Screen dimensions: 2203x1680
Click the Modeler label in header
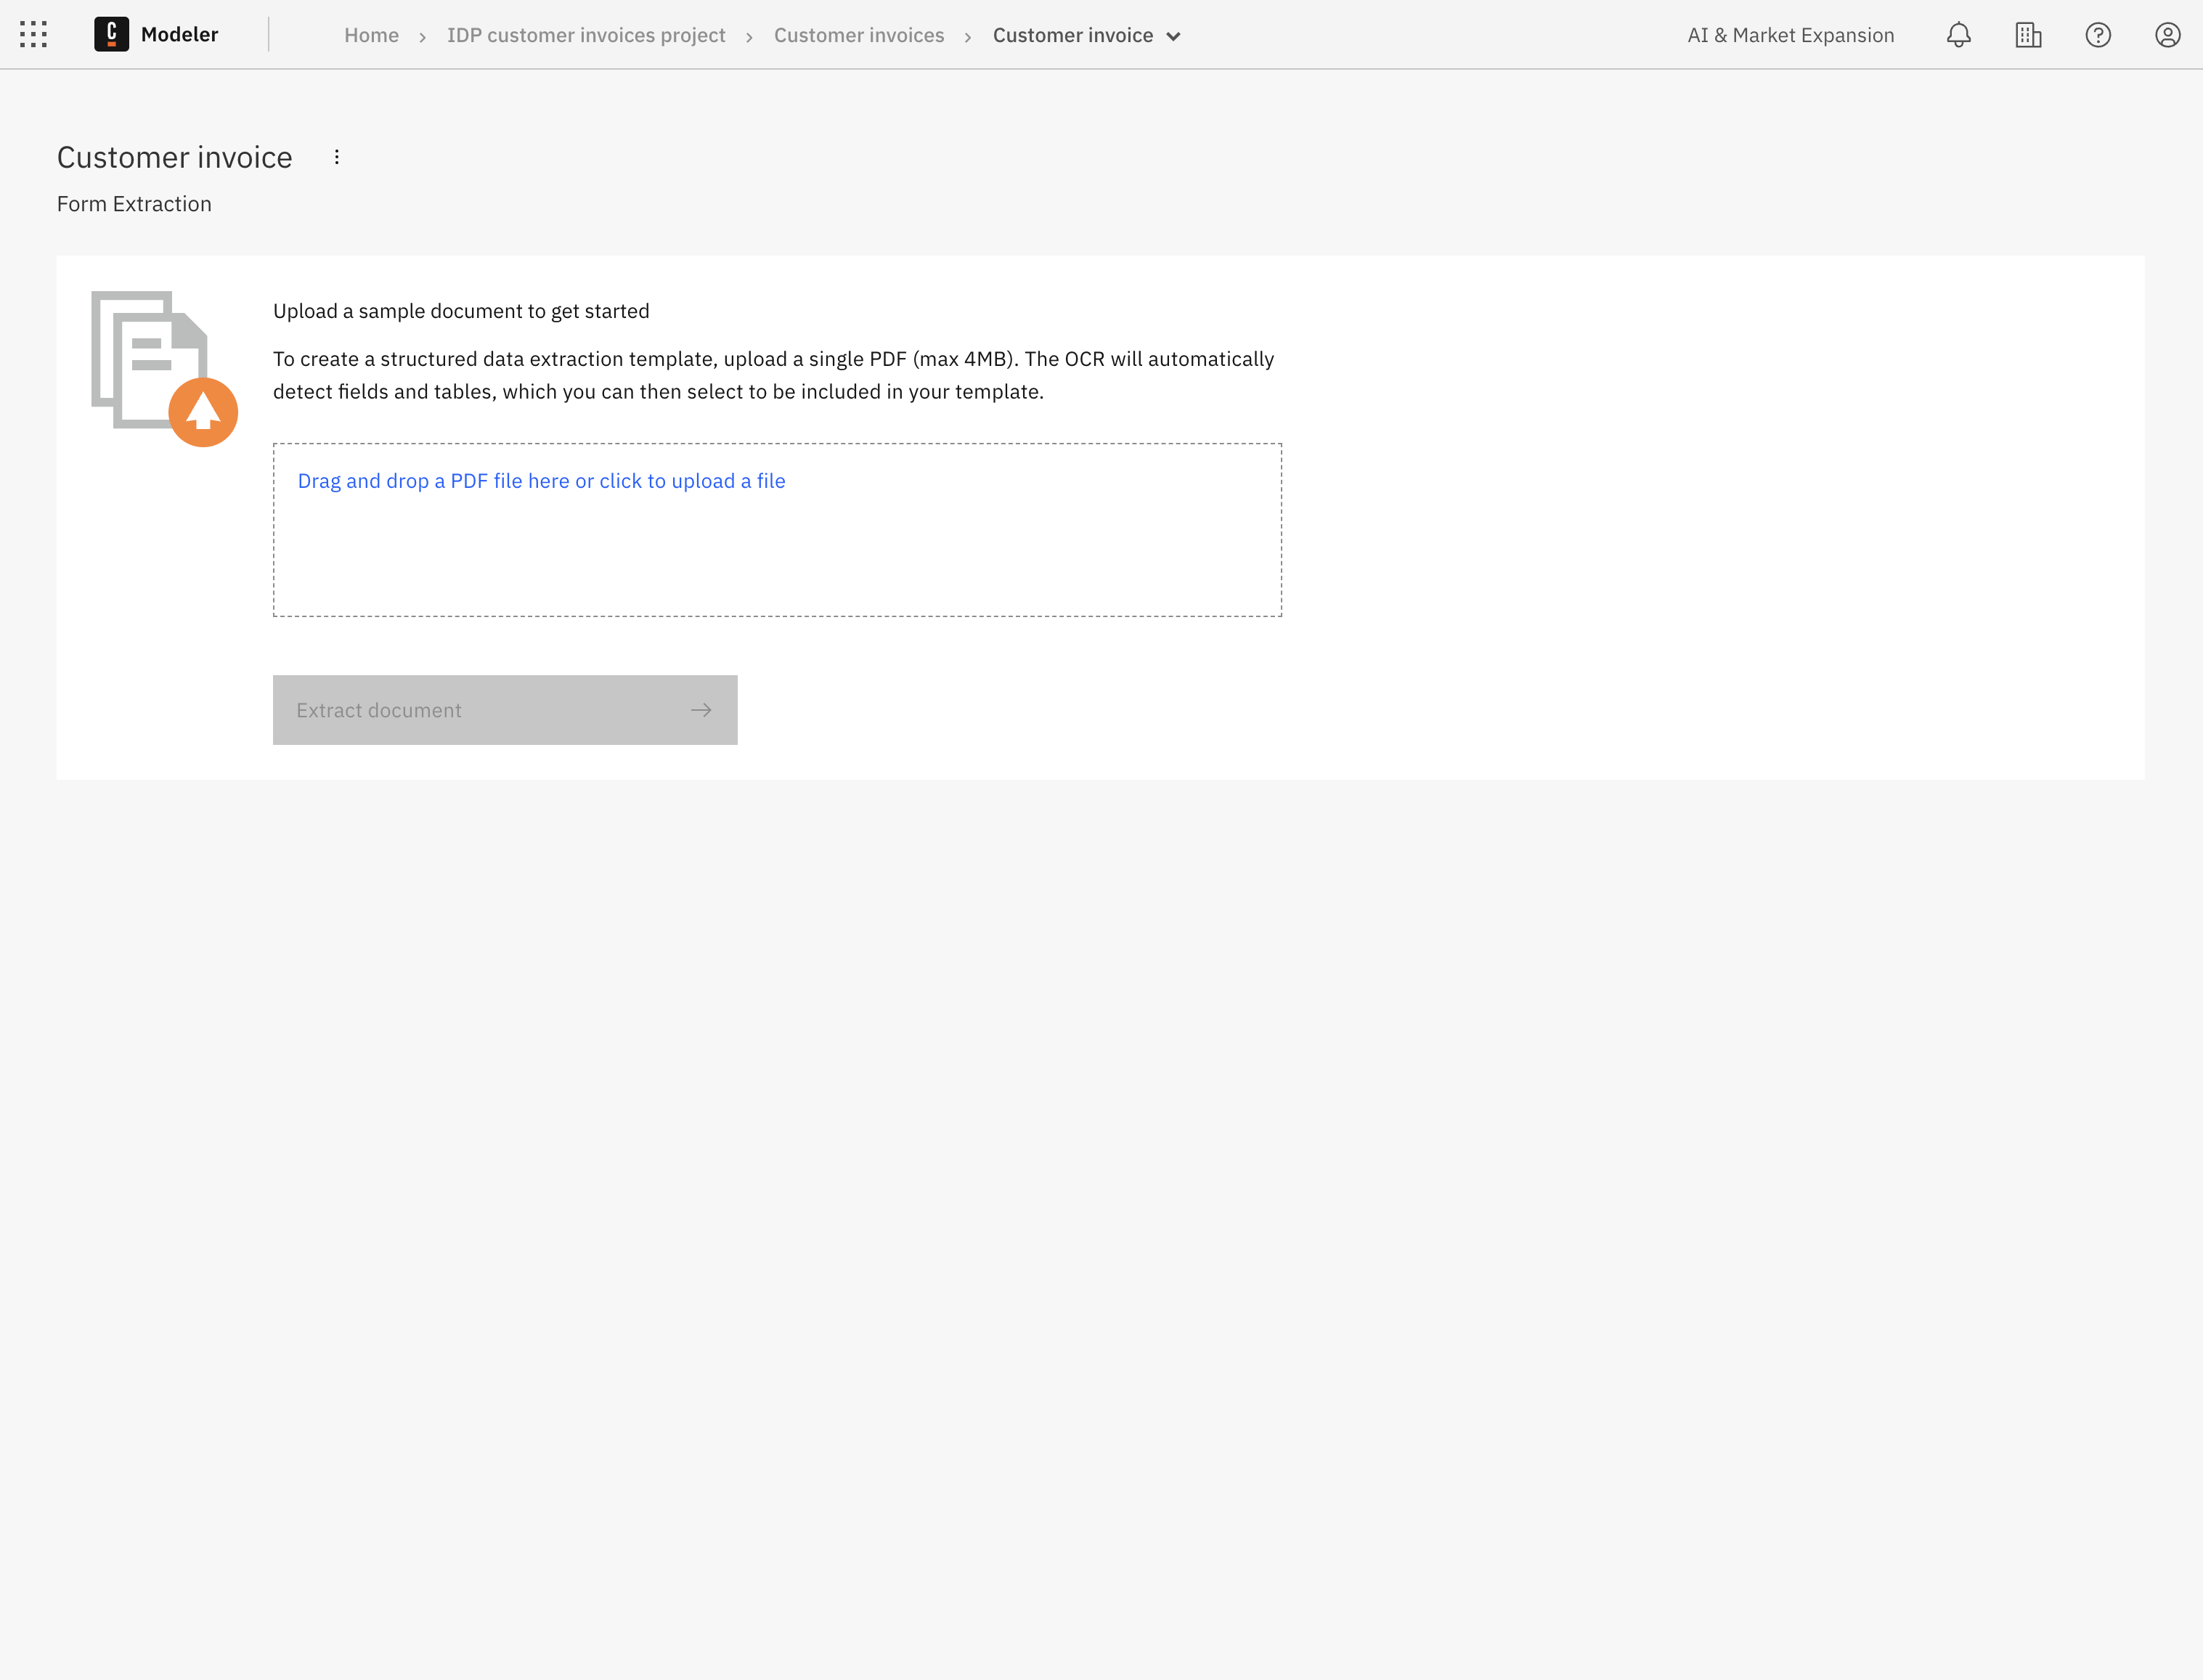[x=179, y=35]
